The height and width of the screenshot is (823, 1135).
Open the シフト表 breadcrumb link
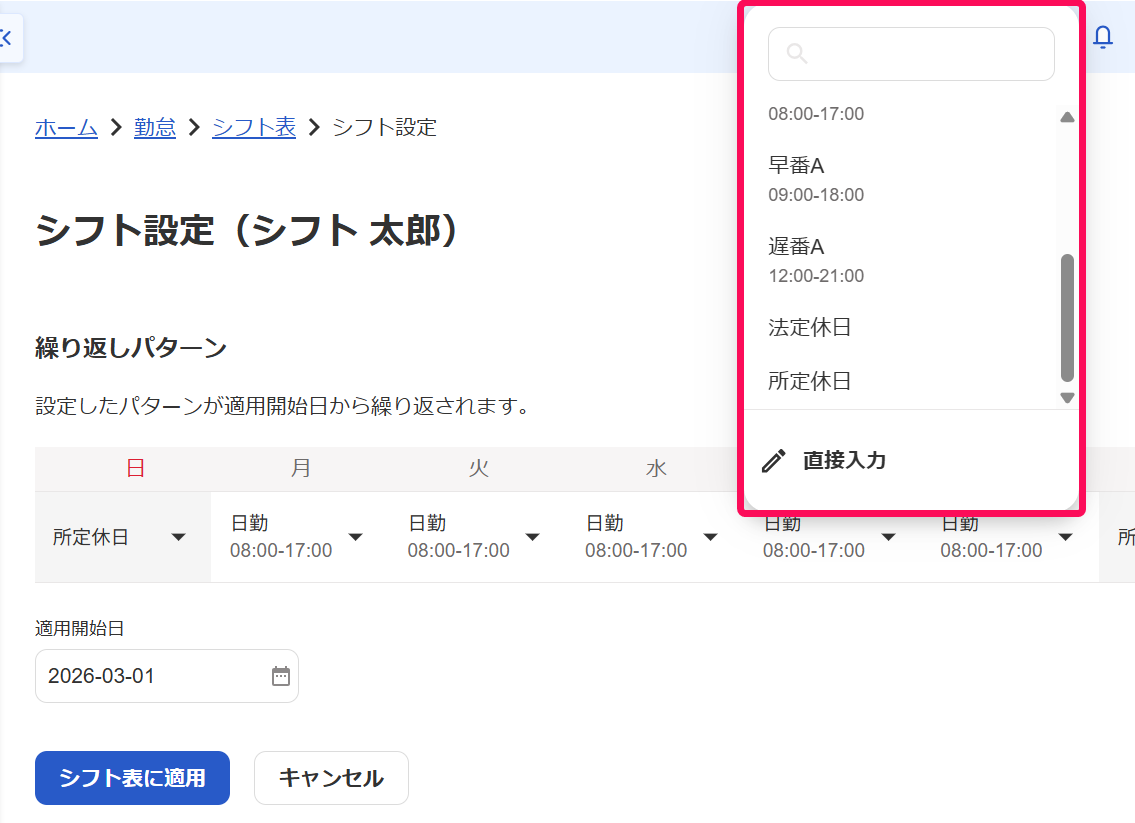254,127
